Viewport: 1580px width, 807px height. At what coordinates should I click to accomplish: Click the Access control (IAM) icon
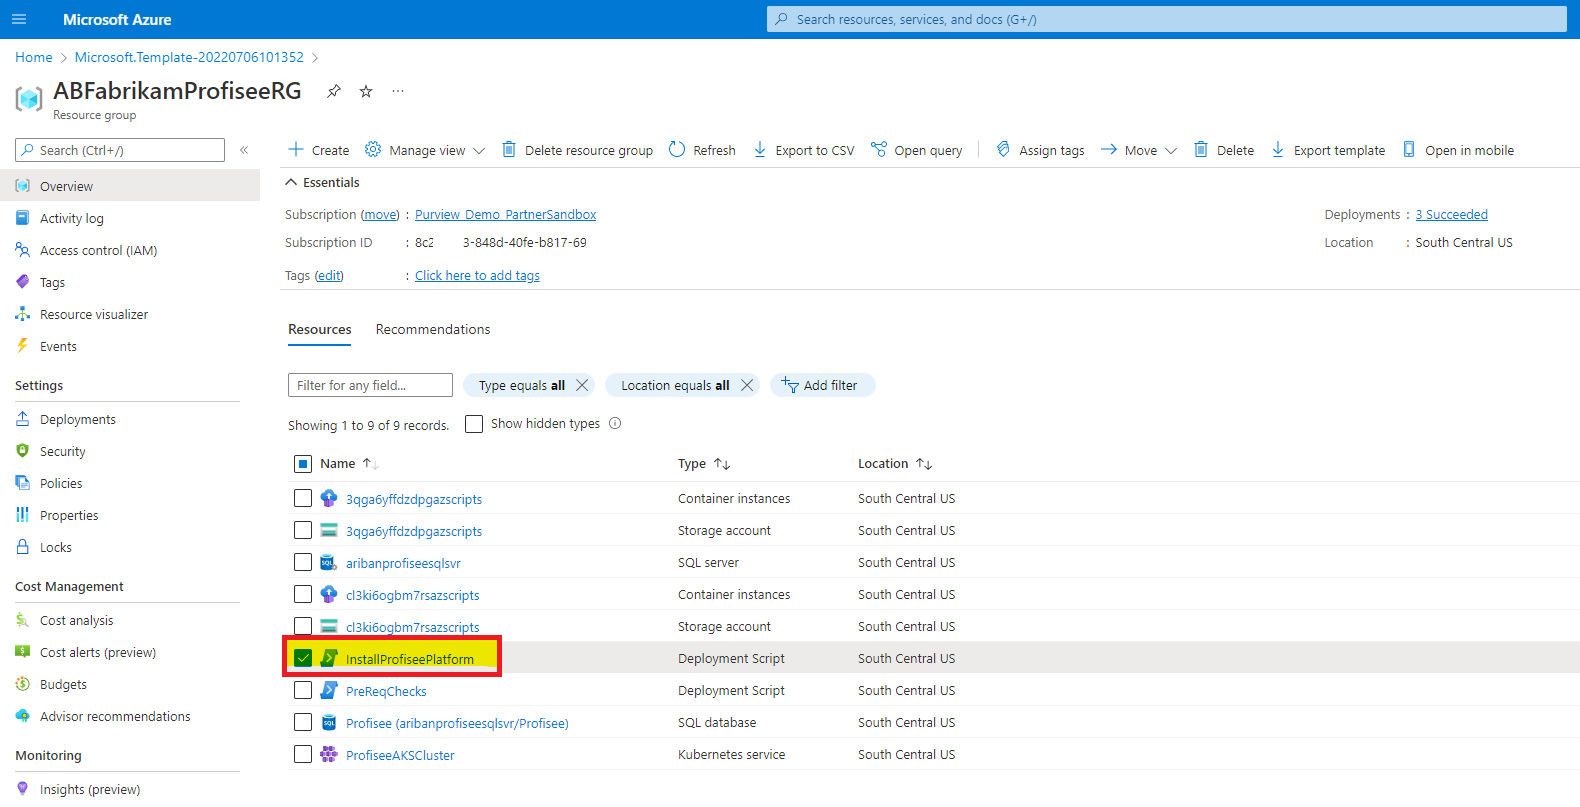tap(22, 250)
